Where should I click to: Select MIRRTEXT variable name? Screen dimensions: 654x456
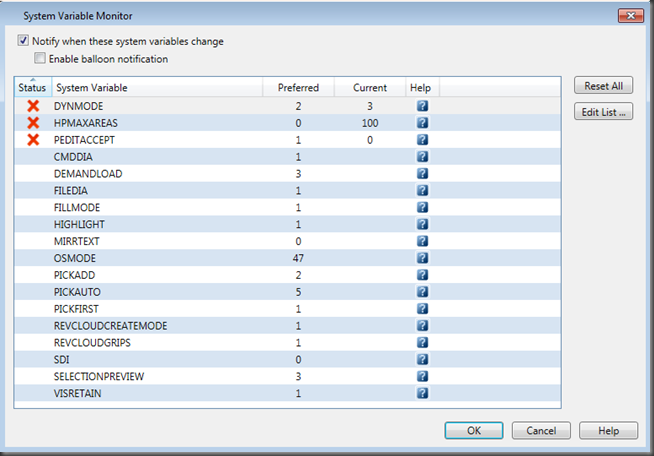click(76, 241)
